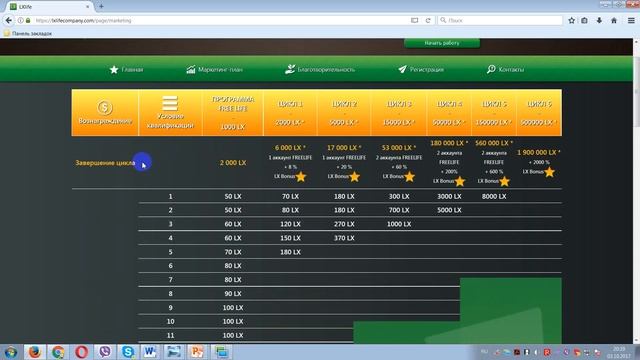Click the LX Bonus star under 6 000 LX
Screen dimensions: 640x360
(x=301, y=177)
